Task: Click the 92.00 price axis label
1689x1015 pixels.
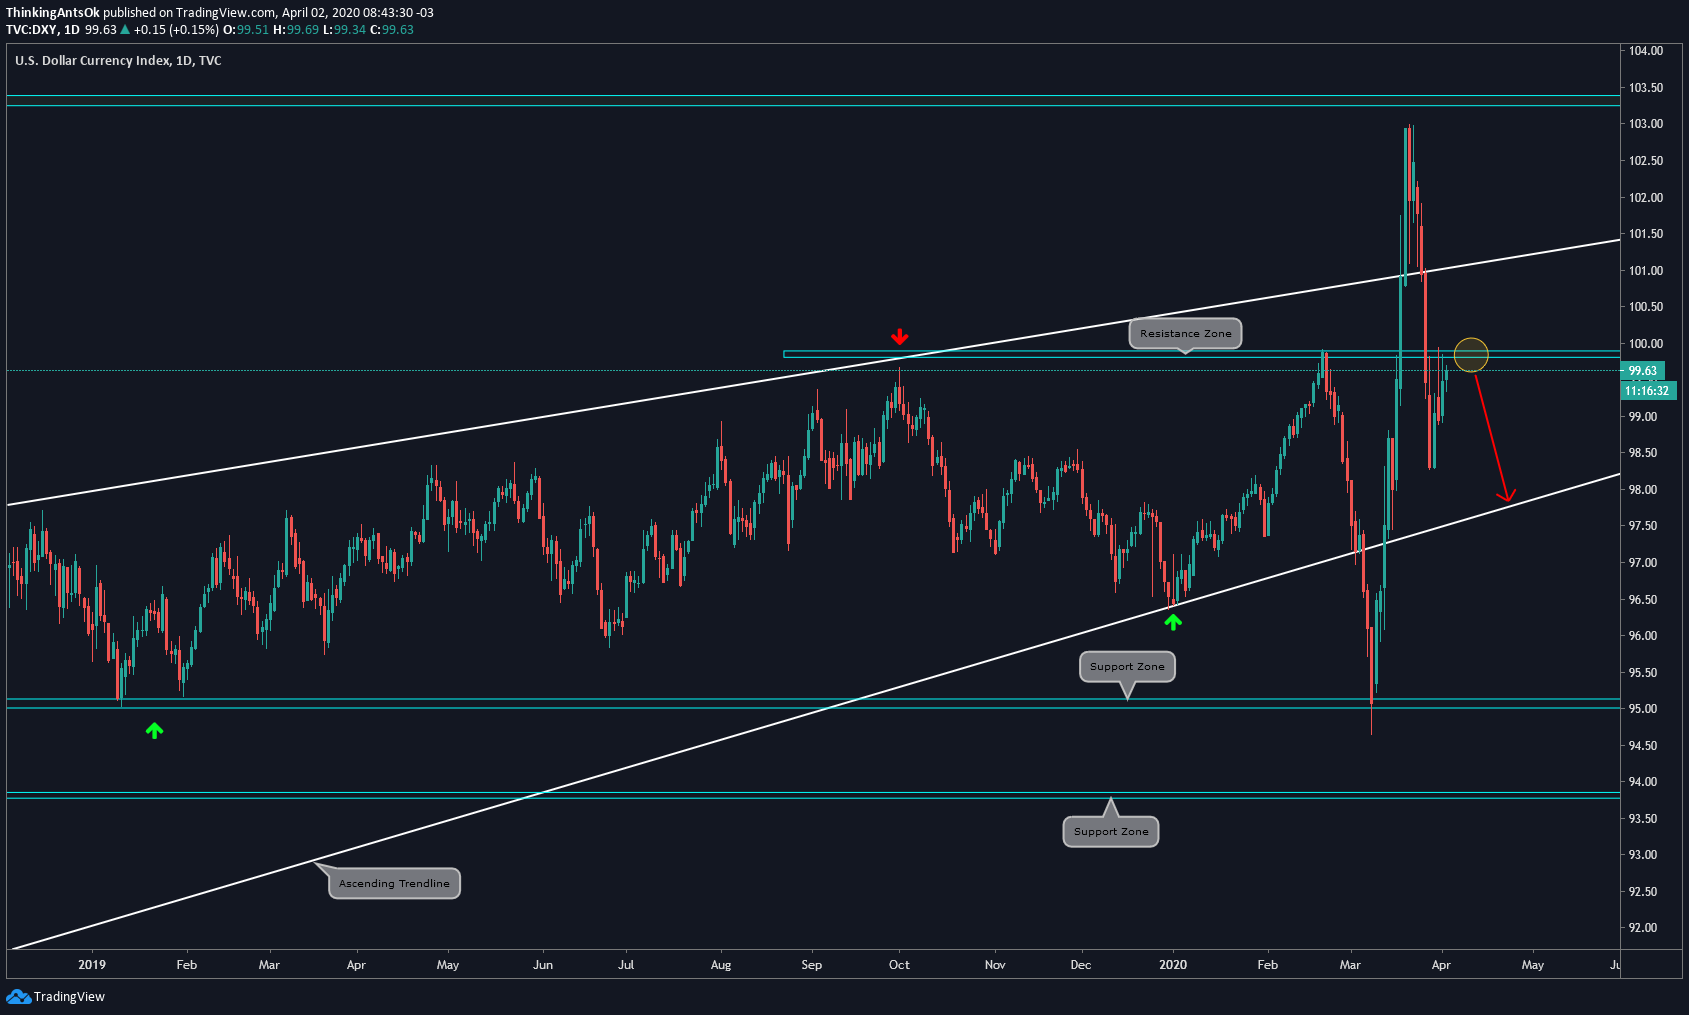Action: coord(1642,928)
